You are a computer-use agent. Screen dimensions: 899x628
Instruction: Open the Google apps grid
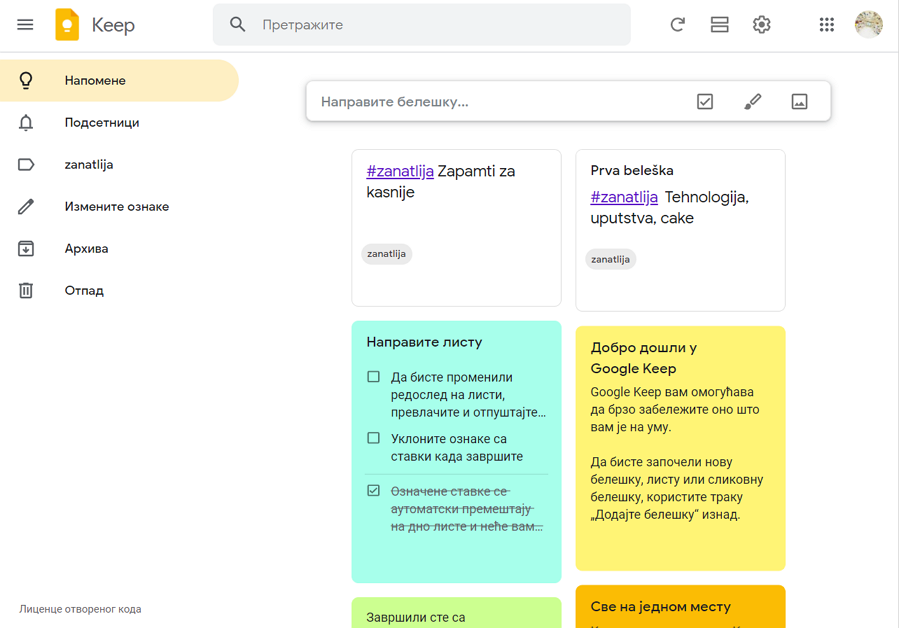826,25
